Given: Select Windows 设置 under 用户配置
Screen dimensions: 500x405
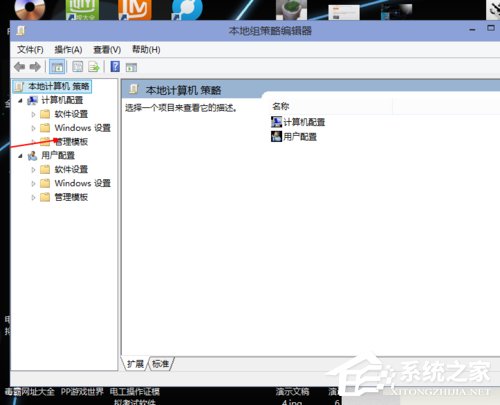Looking at the screenshot, I should [x=82, y=183].
